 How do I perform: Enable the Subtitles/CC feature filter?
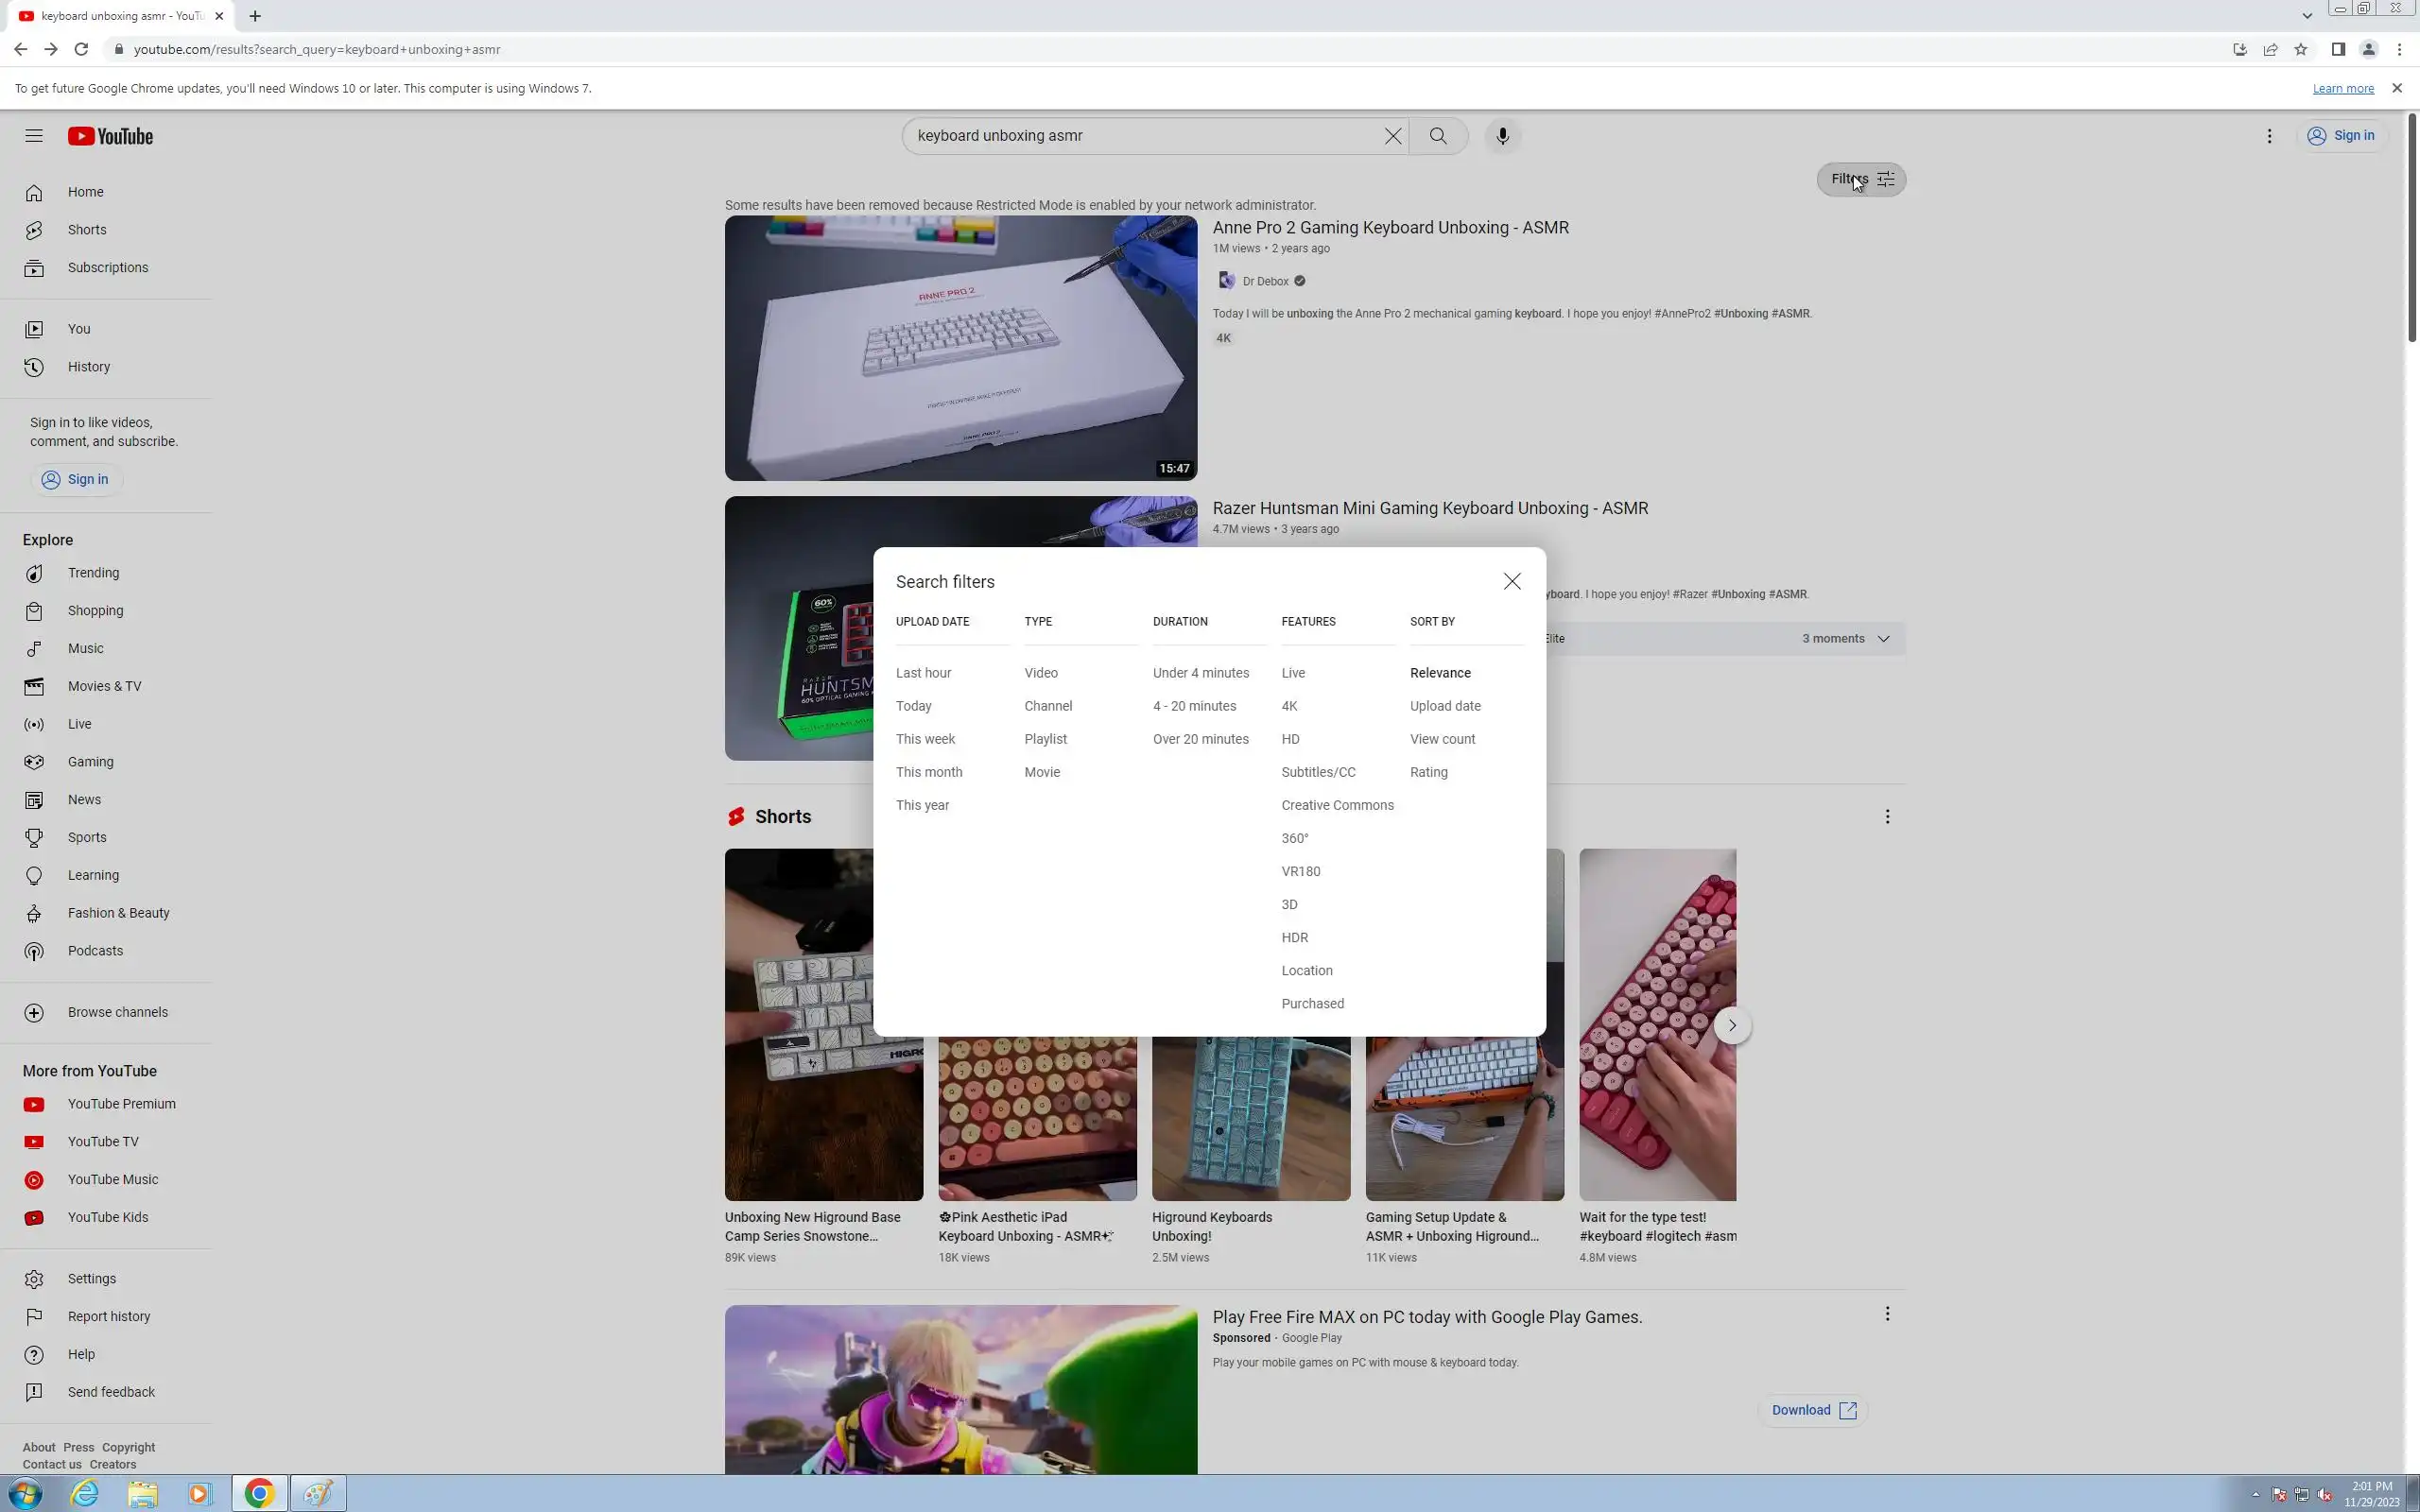coord(1318,772)
